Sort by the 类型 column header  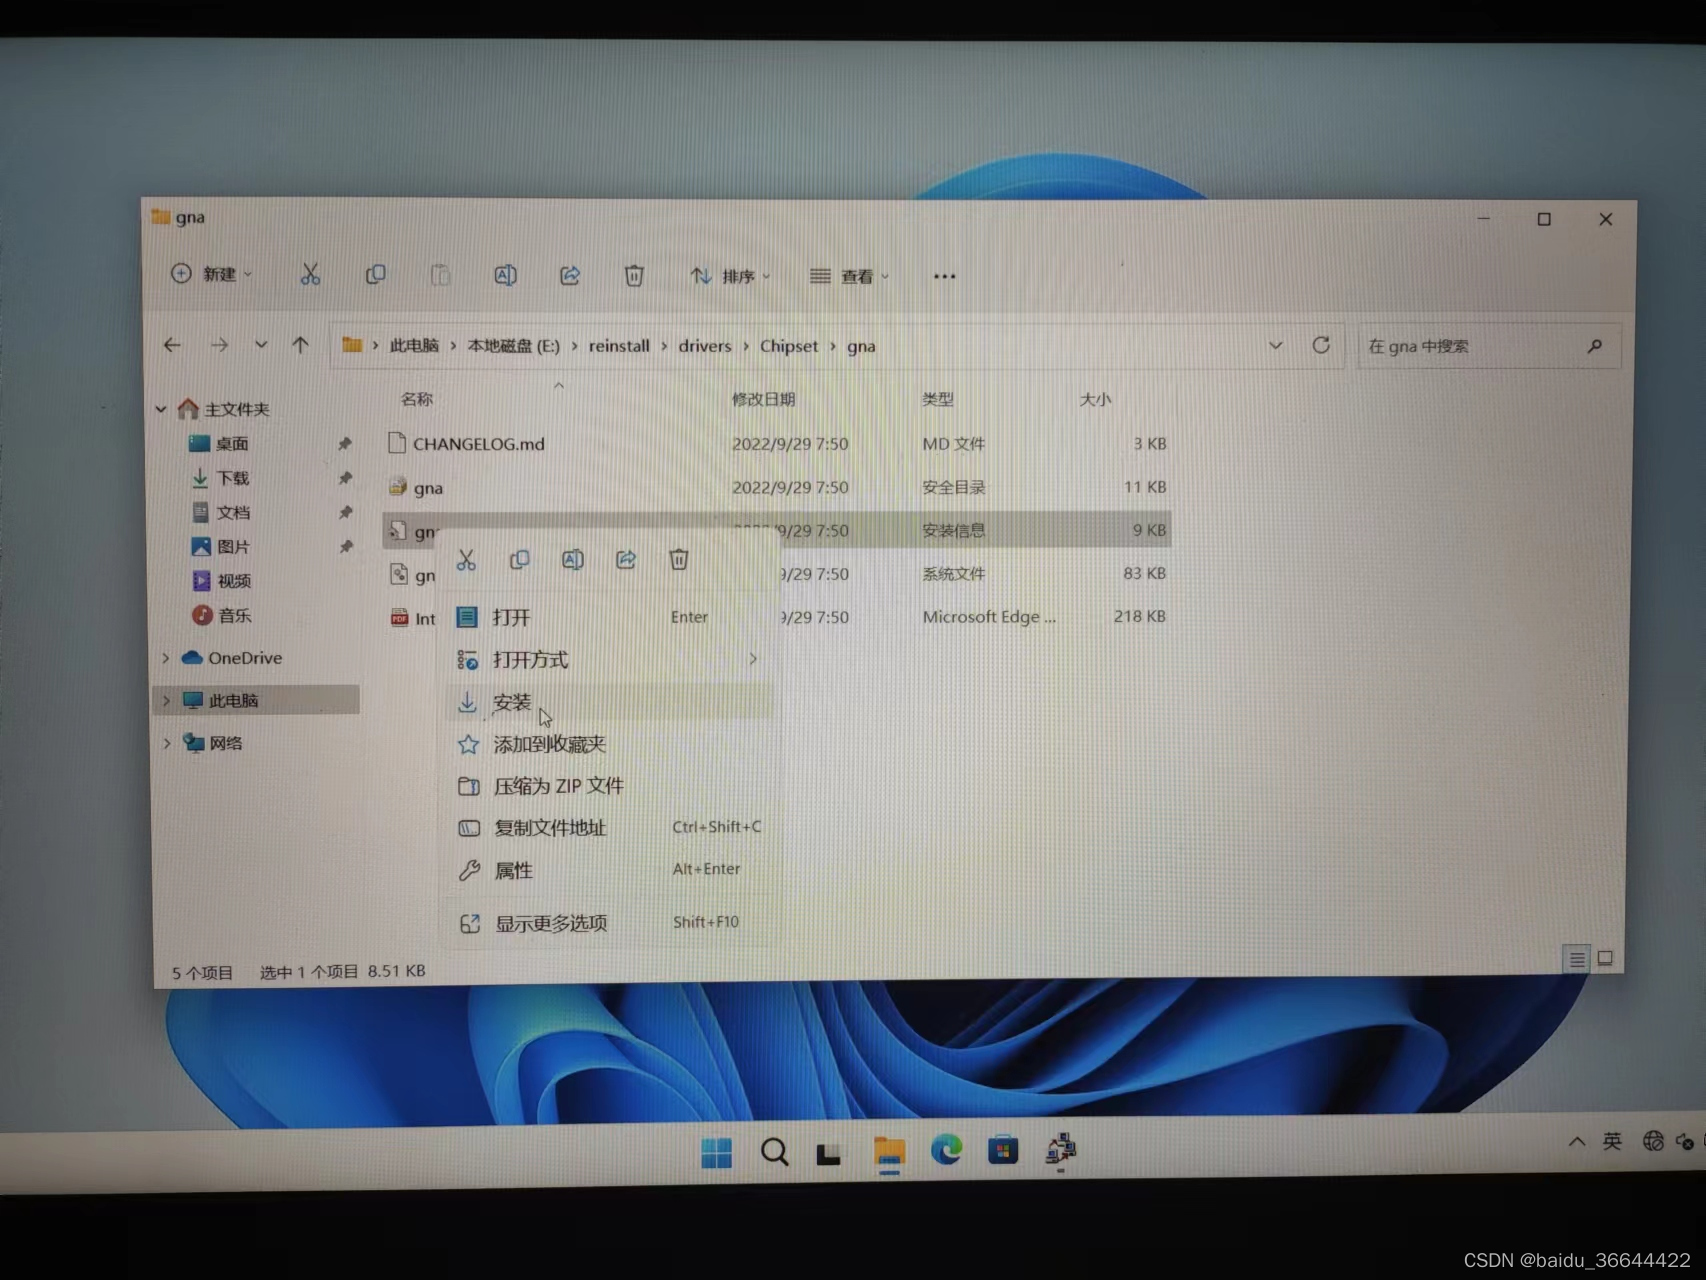pos(937,399)
